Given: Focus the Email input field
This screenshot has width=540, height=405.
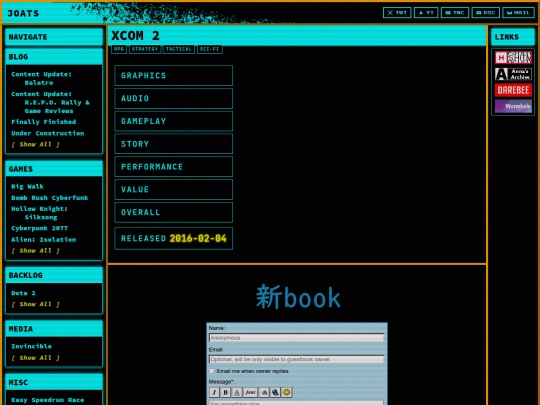Looking at the screenshot, I should pos(297,359).
